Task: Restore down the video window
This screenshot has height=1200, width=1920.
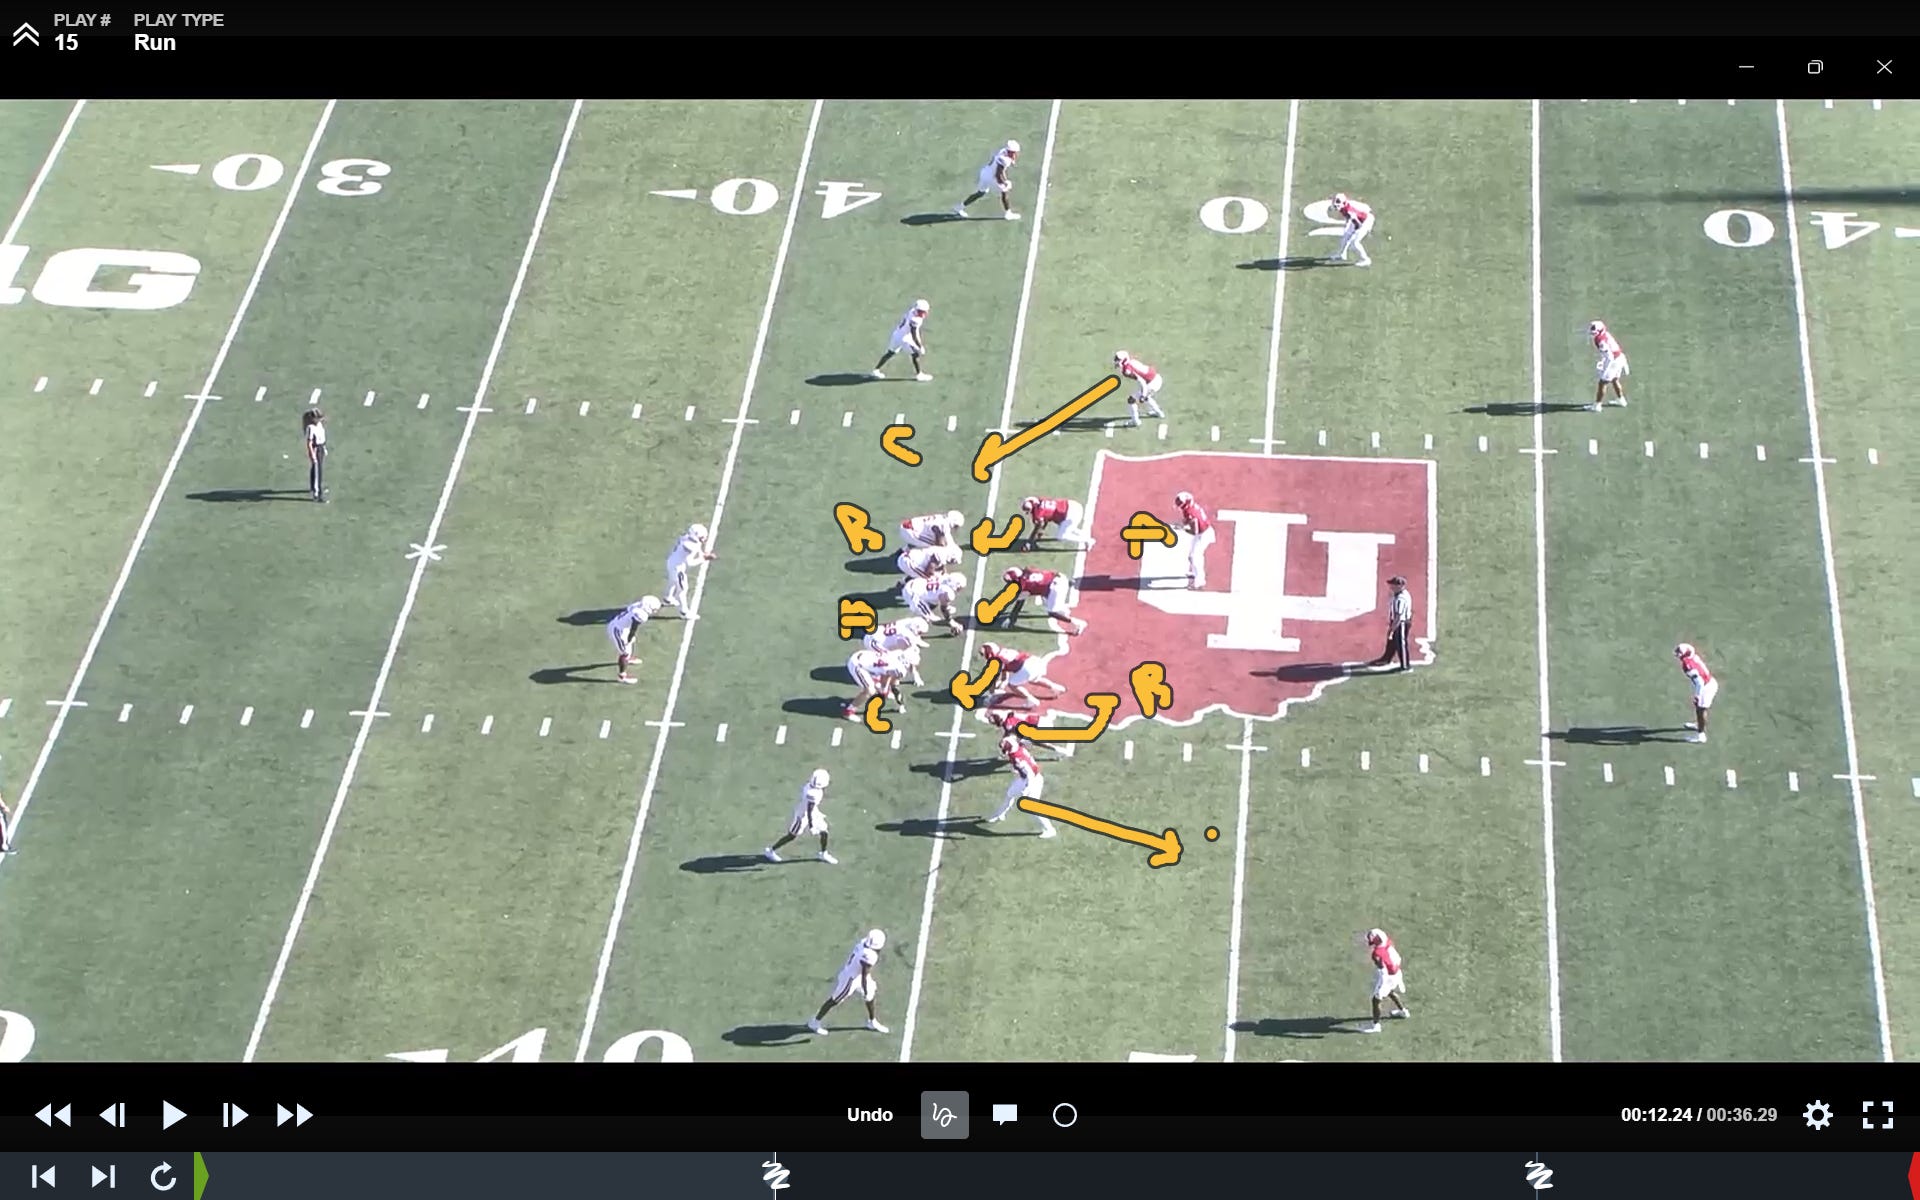Action: [x=1815, y=67]
